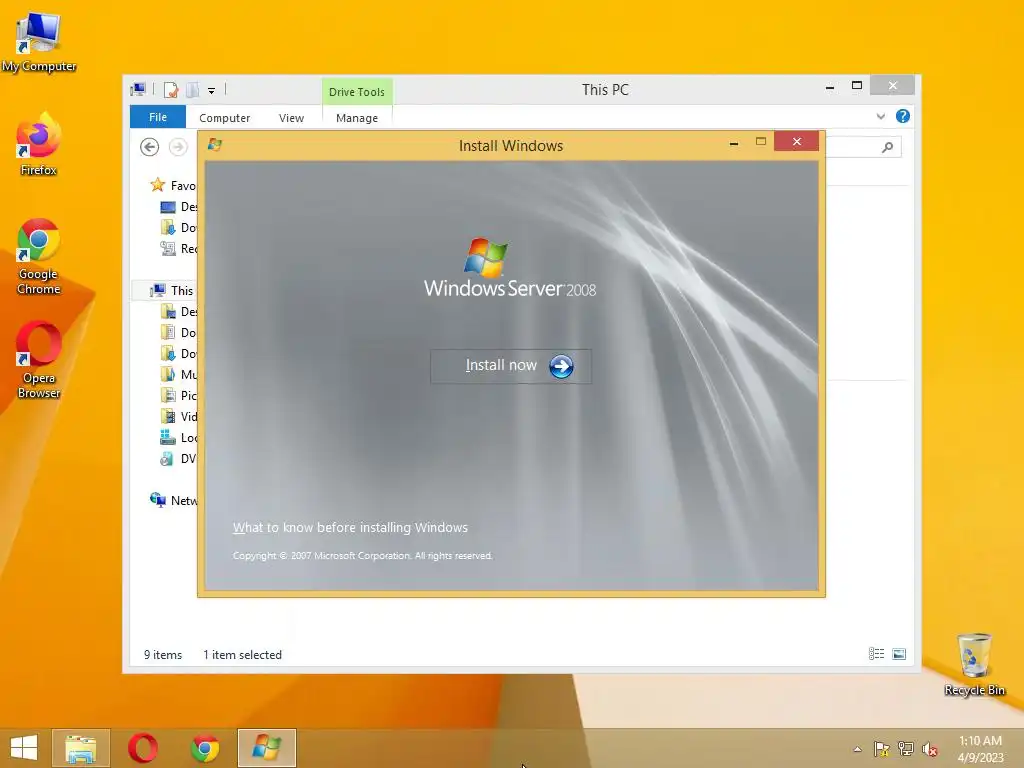The height and width of the screenshot is (768, 1024).
Task: Click the Back arrow in This PC window
Action: coord(150,147)
